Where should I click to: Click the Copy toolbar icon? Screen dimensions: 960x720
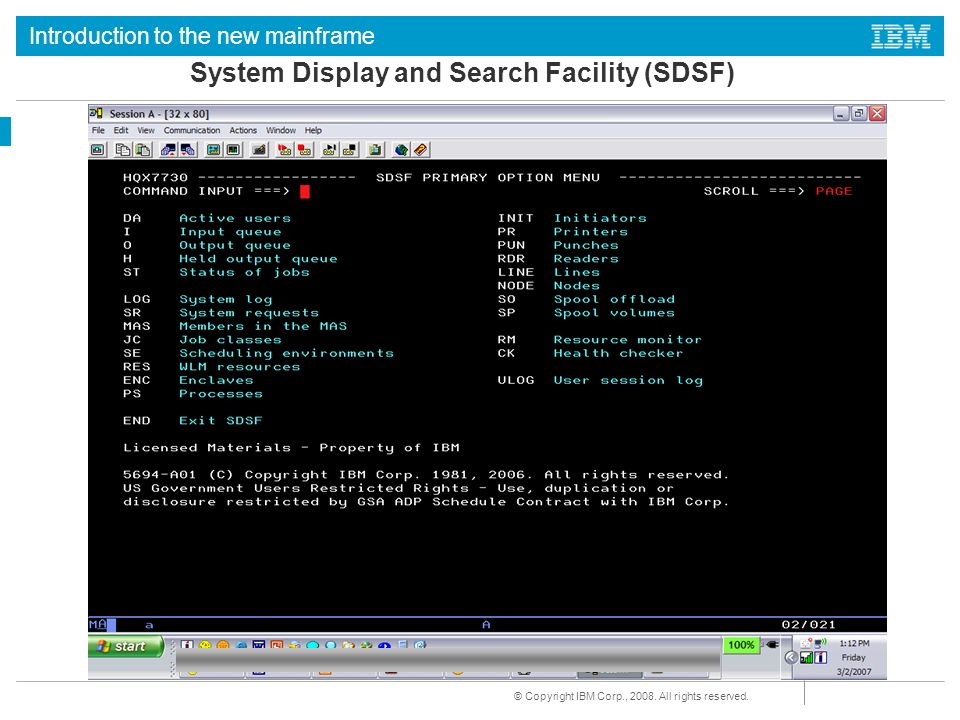122,149
